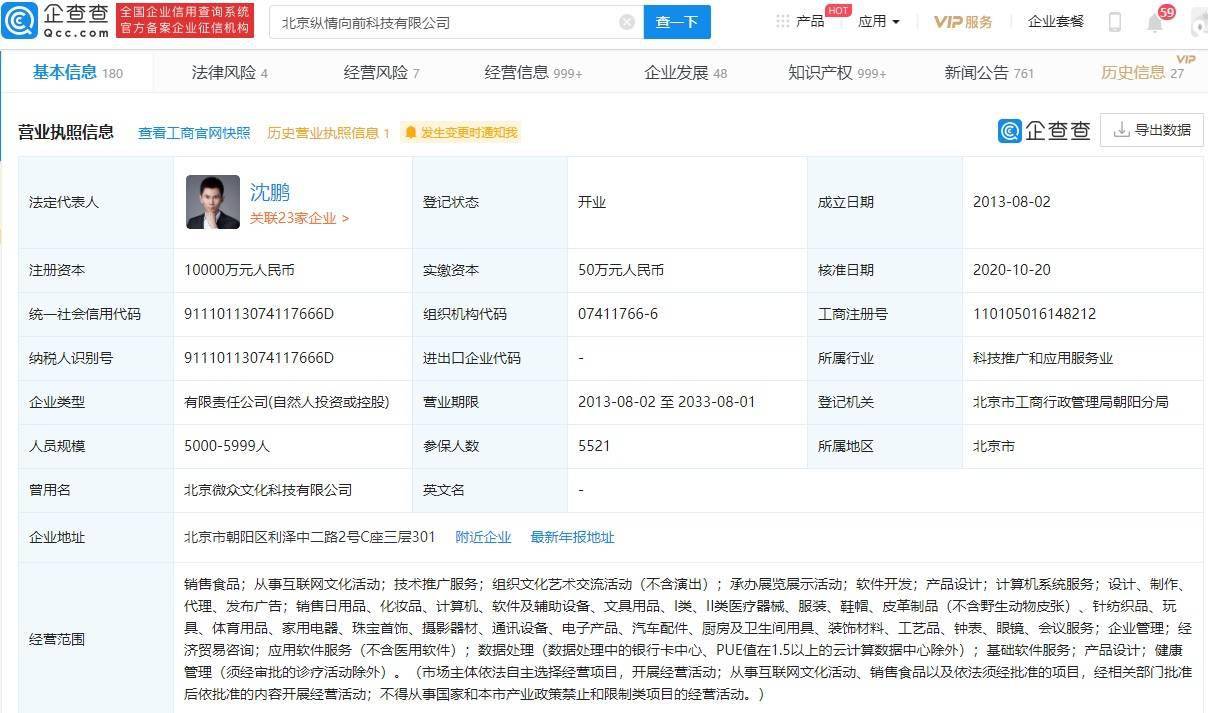The height and width of the screenshot is (713, 1208).
Task: Switch to 法律风险 tab
Action: pos(229,72)
